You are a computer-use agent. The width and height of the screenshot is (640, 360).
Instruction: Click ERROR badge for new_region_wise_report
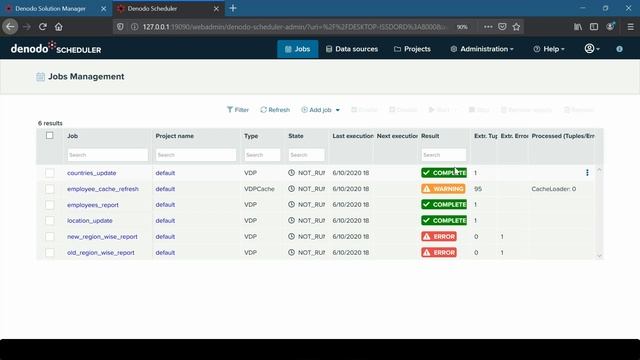click(439, 236)
